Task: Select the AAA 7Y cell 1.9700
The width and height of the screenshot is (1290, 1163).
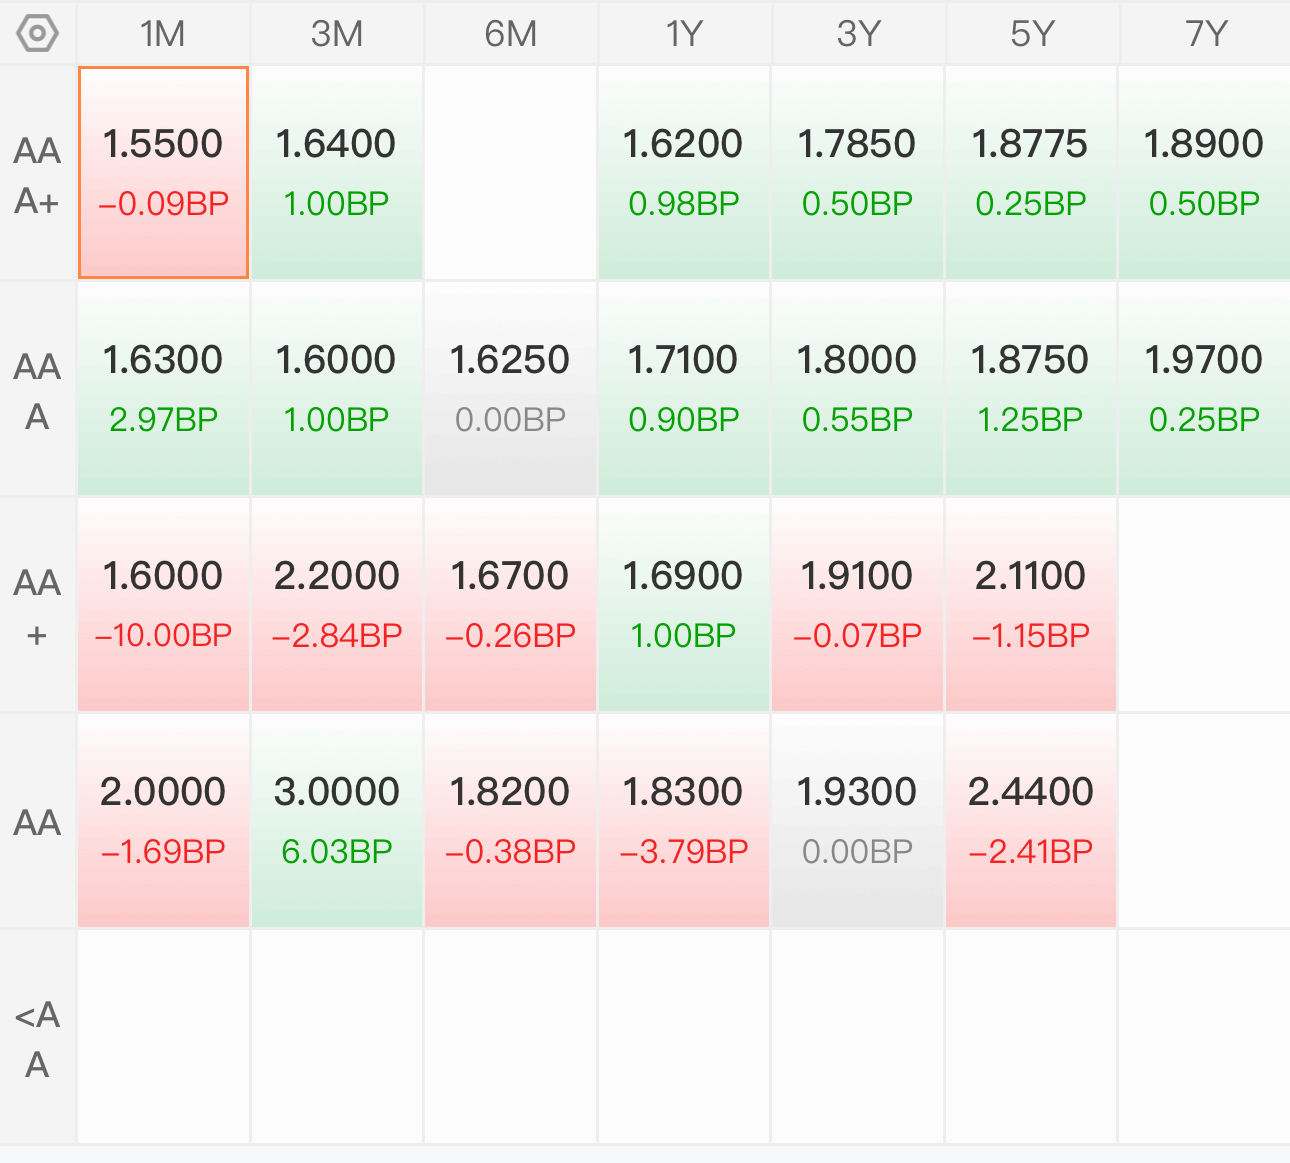Action: point(1205,389)
